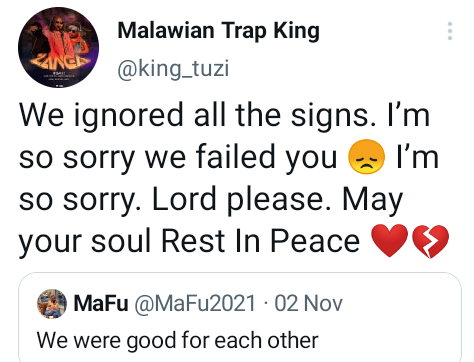Click the "your soul" text on last line

pyautogui.click(x=85, y=242)
